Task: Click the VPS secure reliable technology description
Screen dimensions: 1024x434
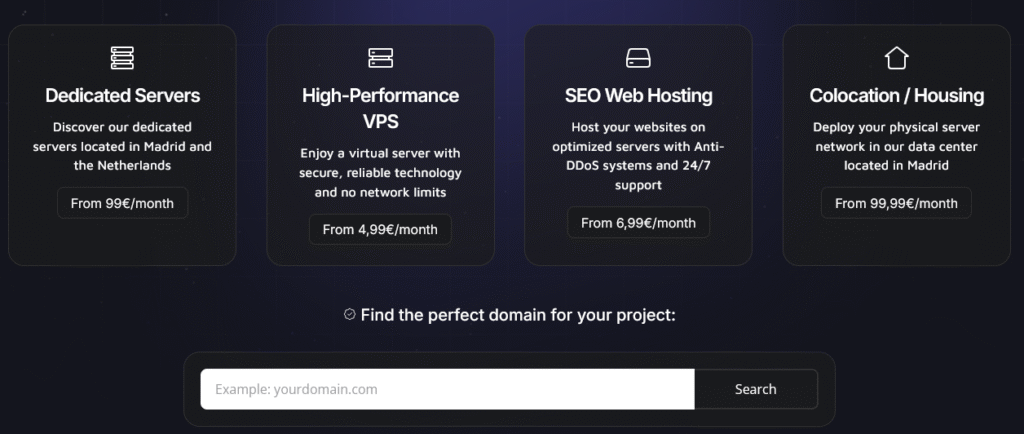Action: (x=380, y=172)
